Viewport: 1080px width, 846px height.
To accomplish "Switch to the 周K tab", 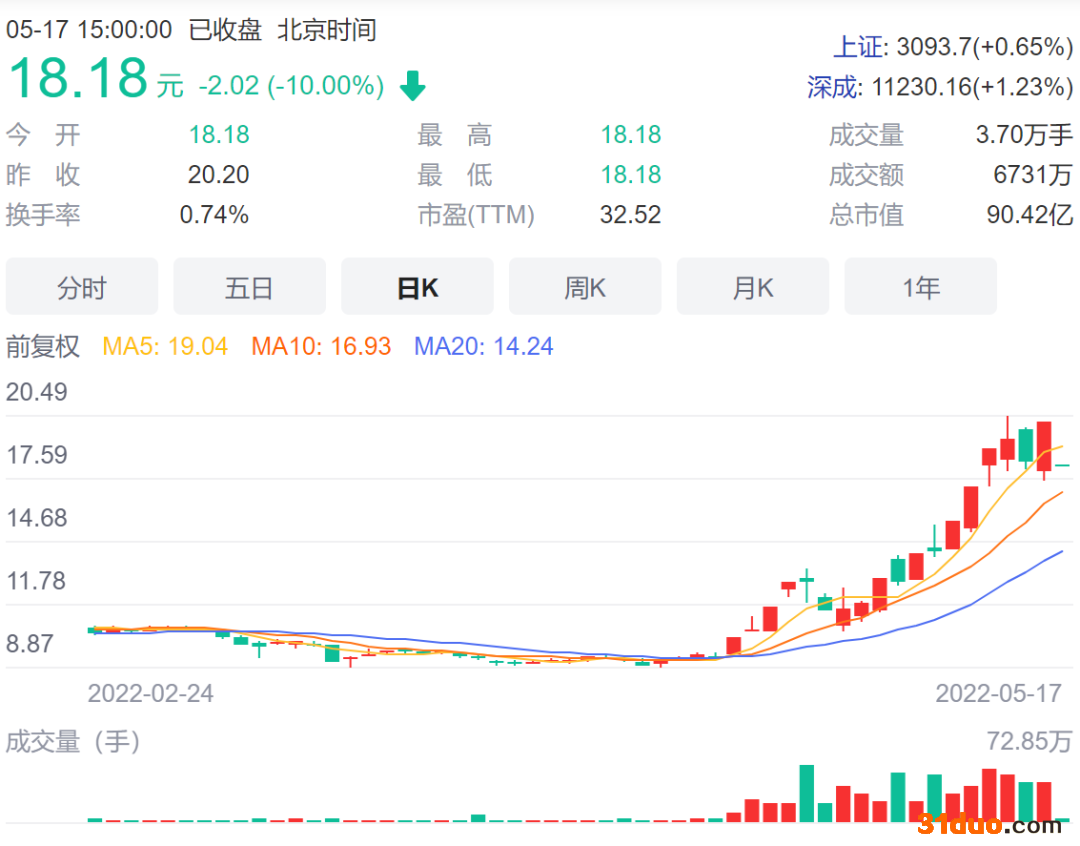I will [585, 288].
